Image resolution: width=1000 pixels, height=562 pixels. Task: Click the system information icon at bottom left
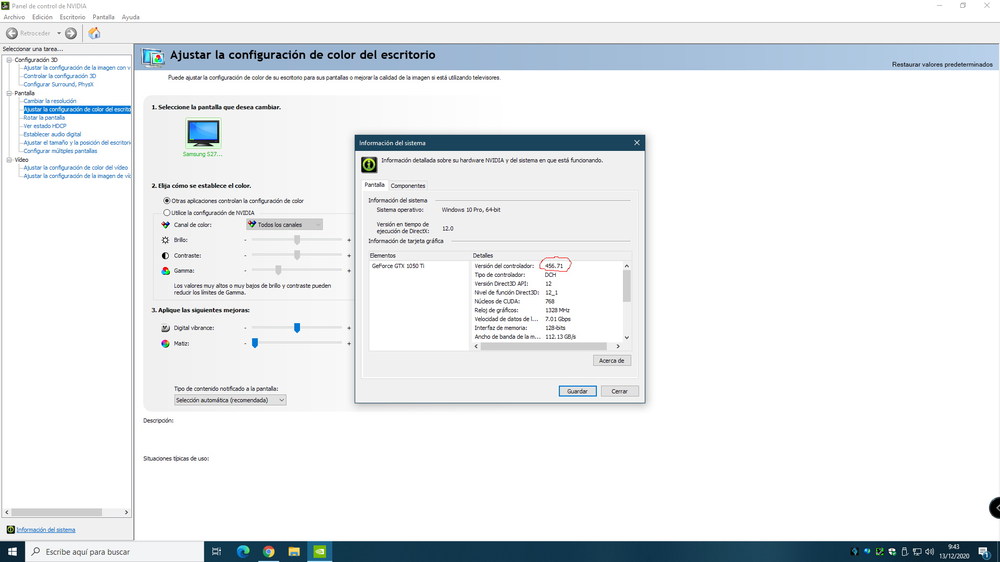click(x=10, y=529)
